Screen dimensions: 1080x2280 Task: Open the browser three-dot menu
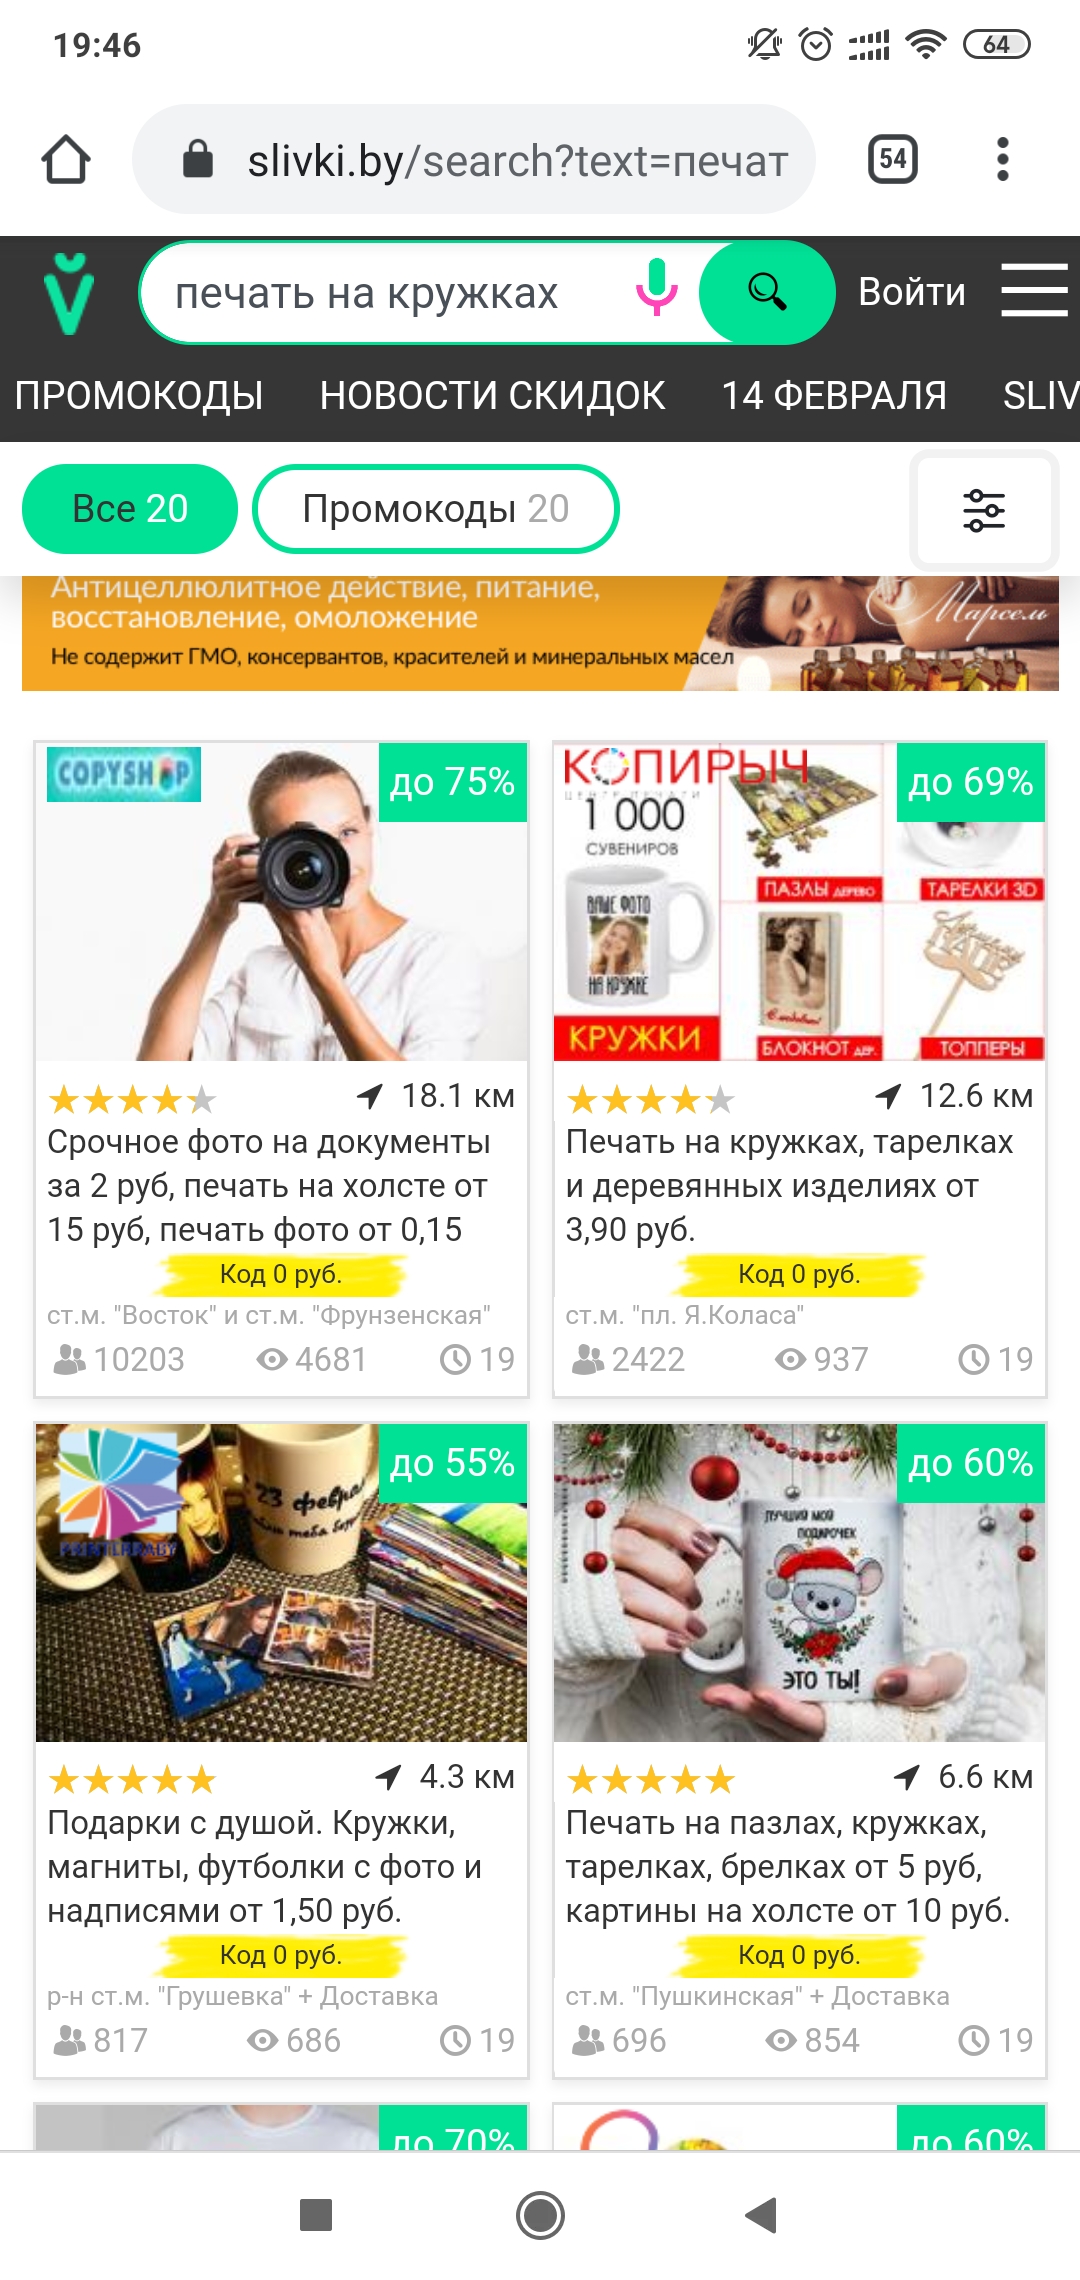(x=1003, y=159)
